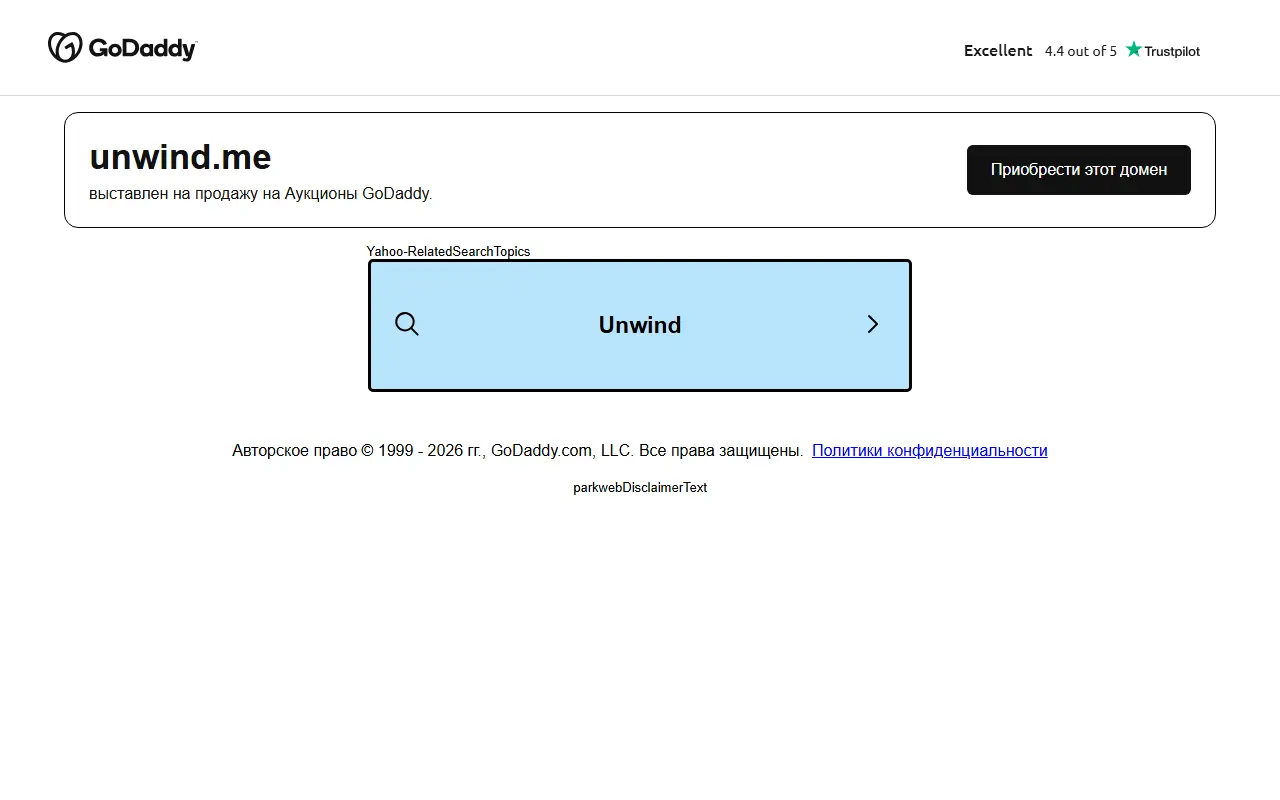This screenshot has width=1280, height=800.
Task: Click the unwind.me domain heading
Action: click(180, 157)
